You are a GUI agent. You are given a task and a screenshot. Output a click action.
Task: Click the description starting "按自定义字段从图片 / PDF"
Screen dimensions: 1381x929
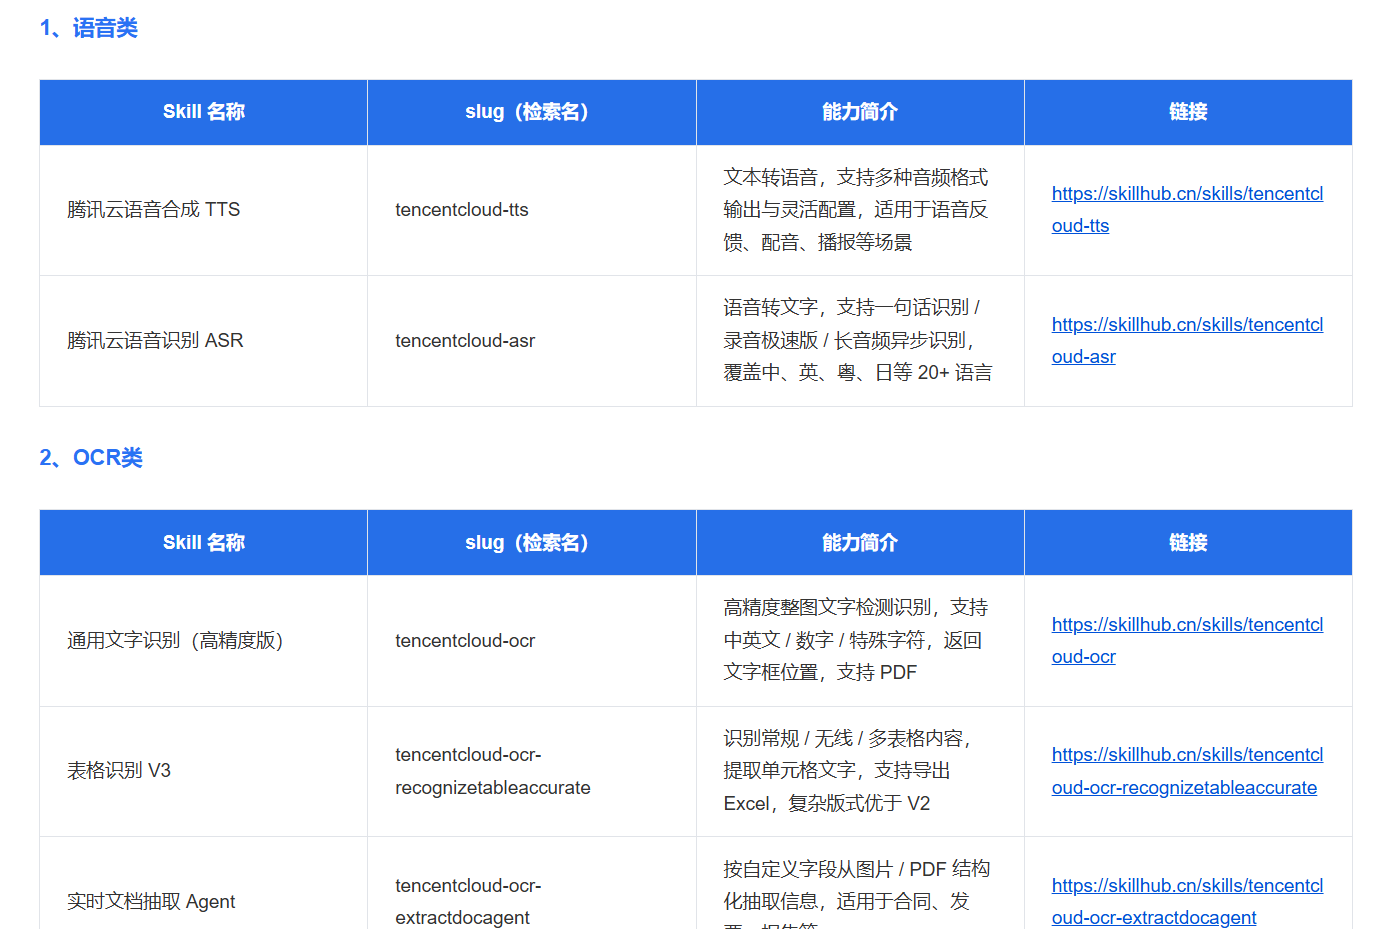[x=857, y=893]
